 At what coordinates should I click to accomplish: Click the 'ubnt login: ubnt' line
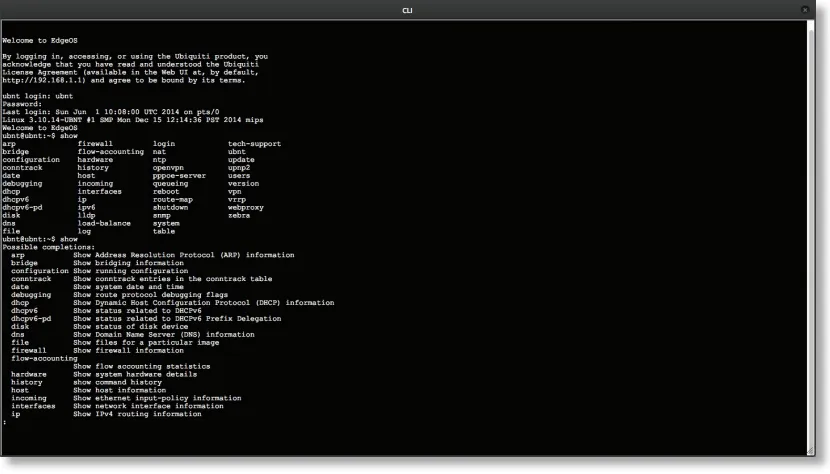click(38, 95)
